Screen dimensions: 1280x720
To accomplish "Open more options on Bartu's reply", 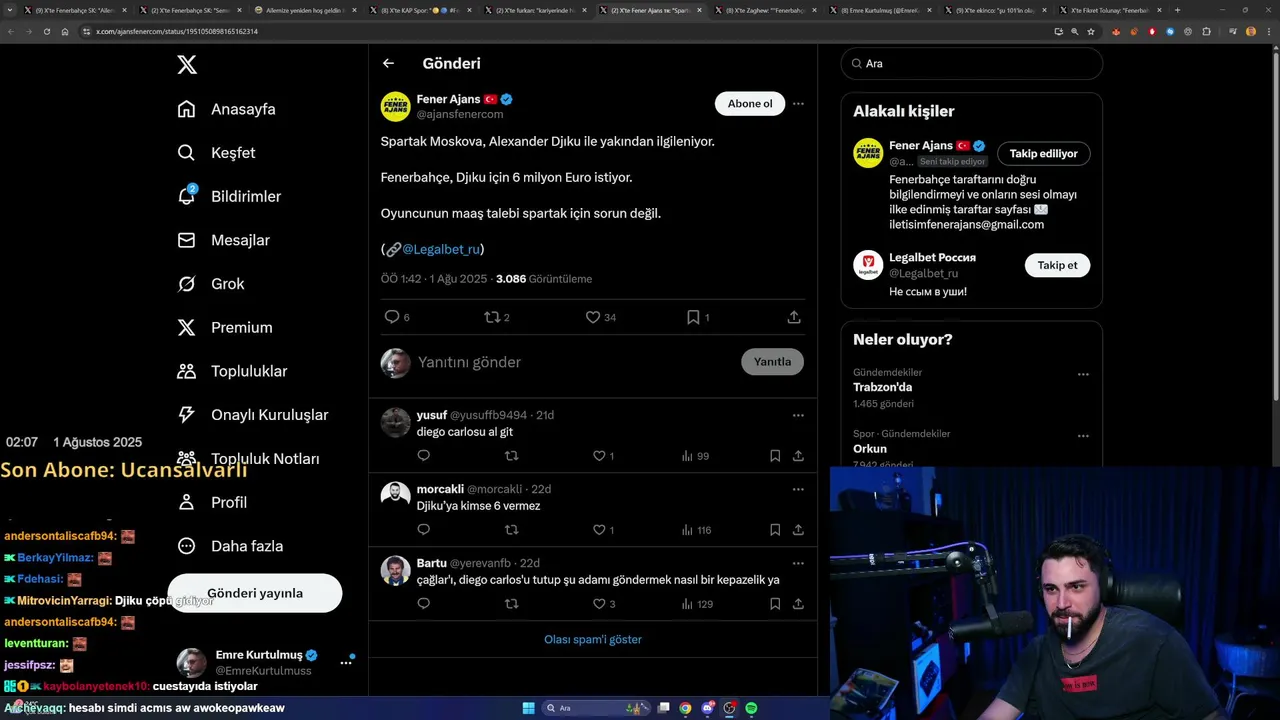I will pos(798,563).
